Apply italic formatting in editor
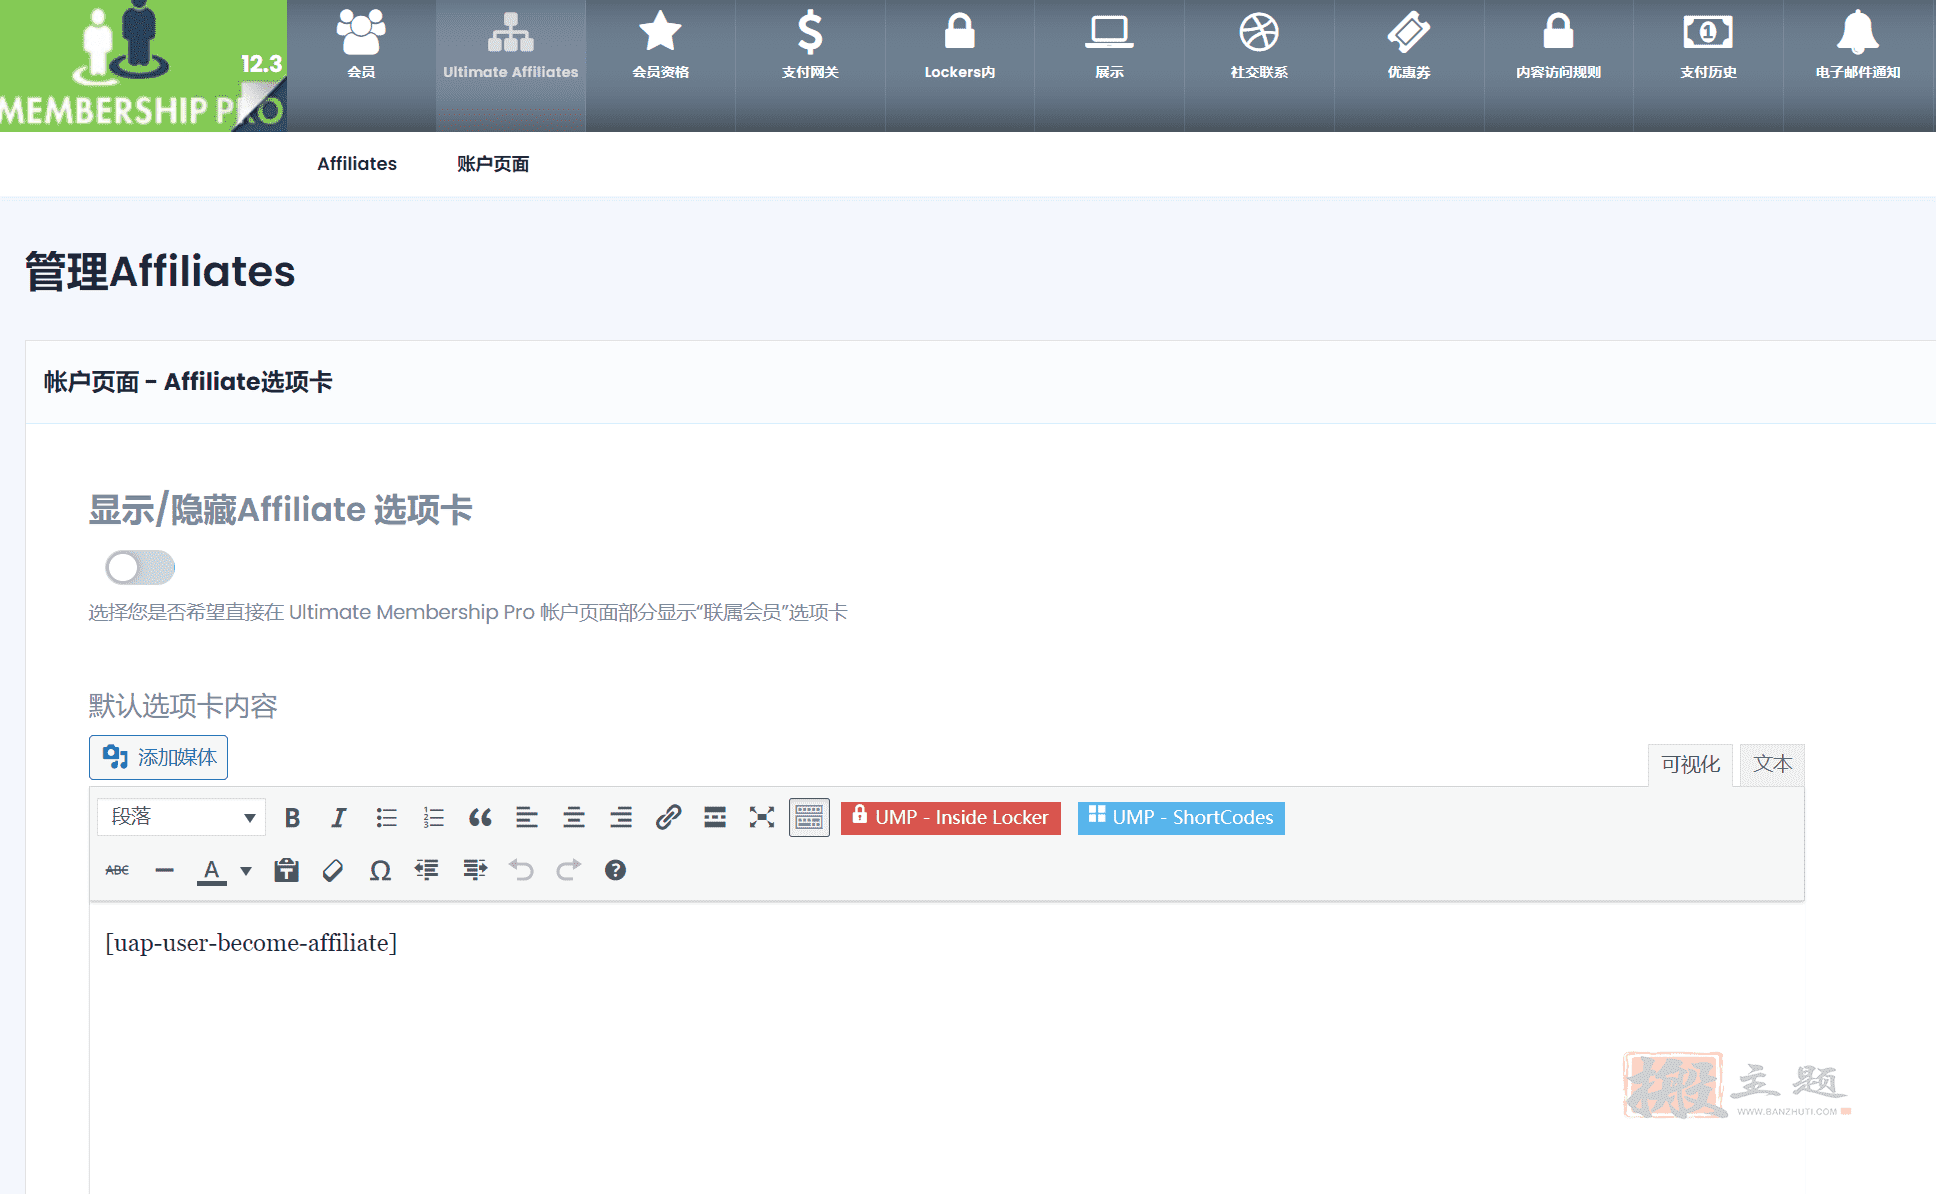 339,818
